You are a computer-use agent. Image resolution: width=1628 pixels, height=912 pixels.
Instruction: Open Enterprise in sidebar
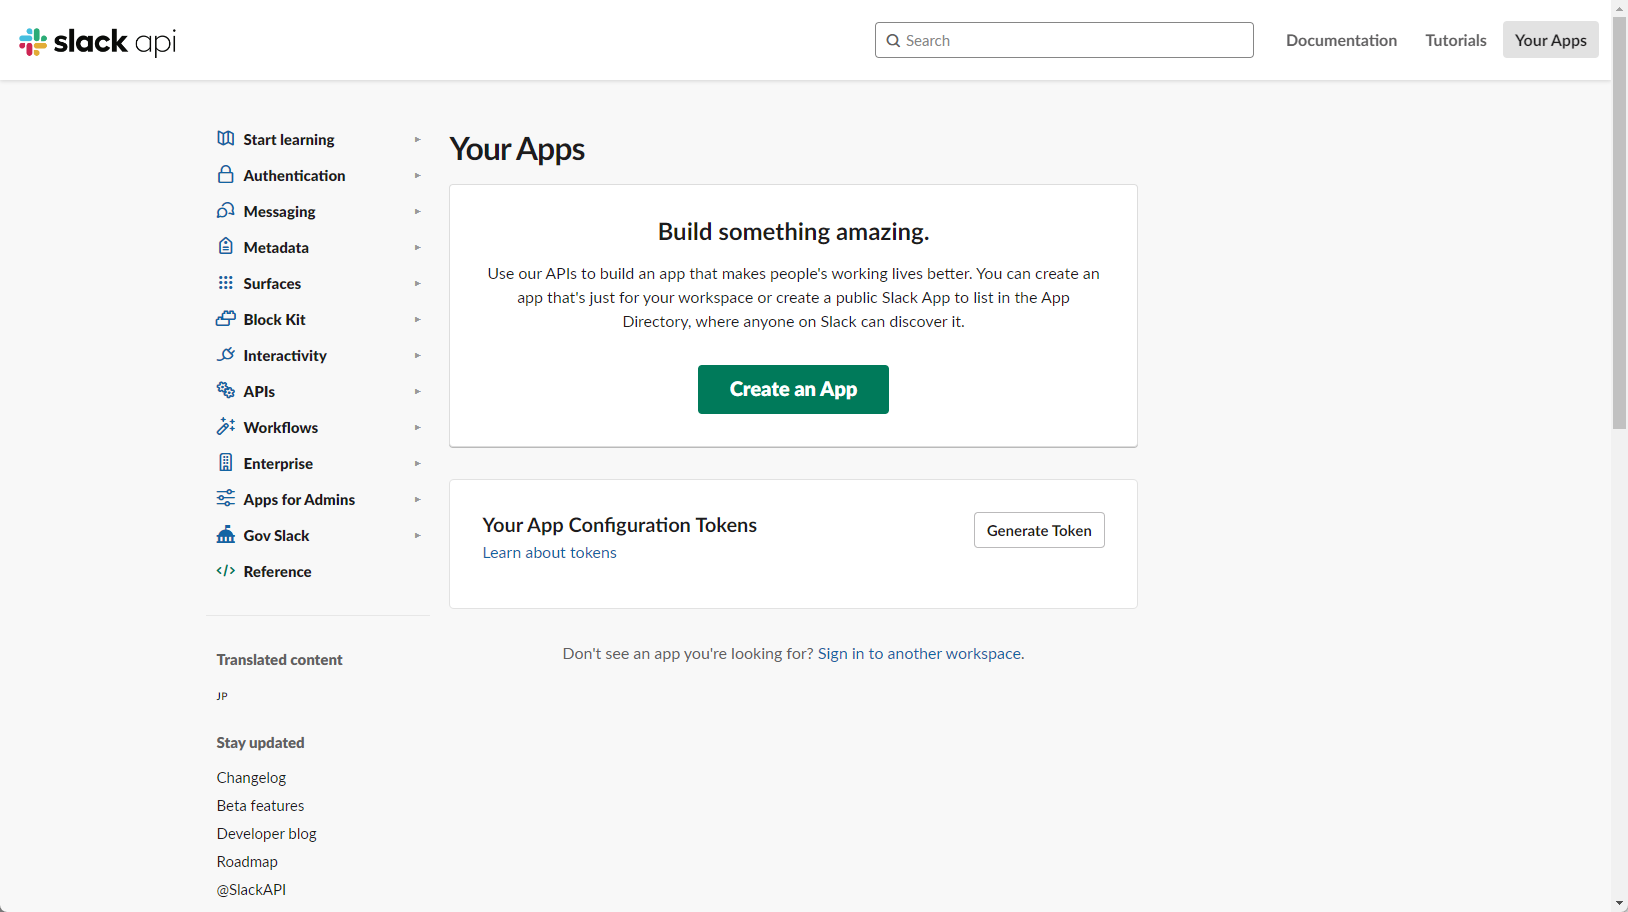(278, 464)
